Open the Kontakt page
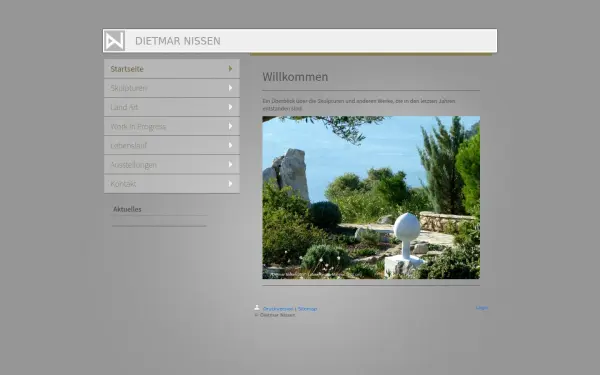600x375 pixels. point(172,184)
